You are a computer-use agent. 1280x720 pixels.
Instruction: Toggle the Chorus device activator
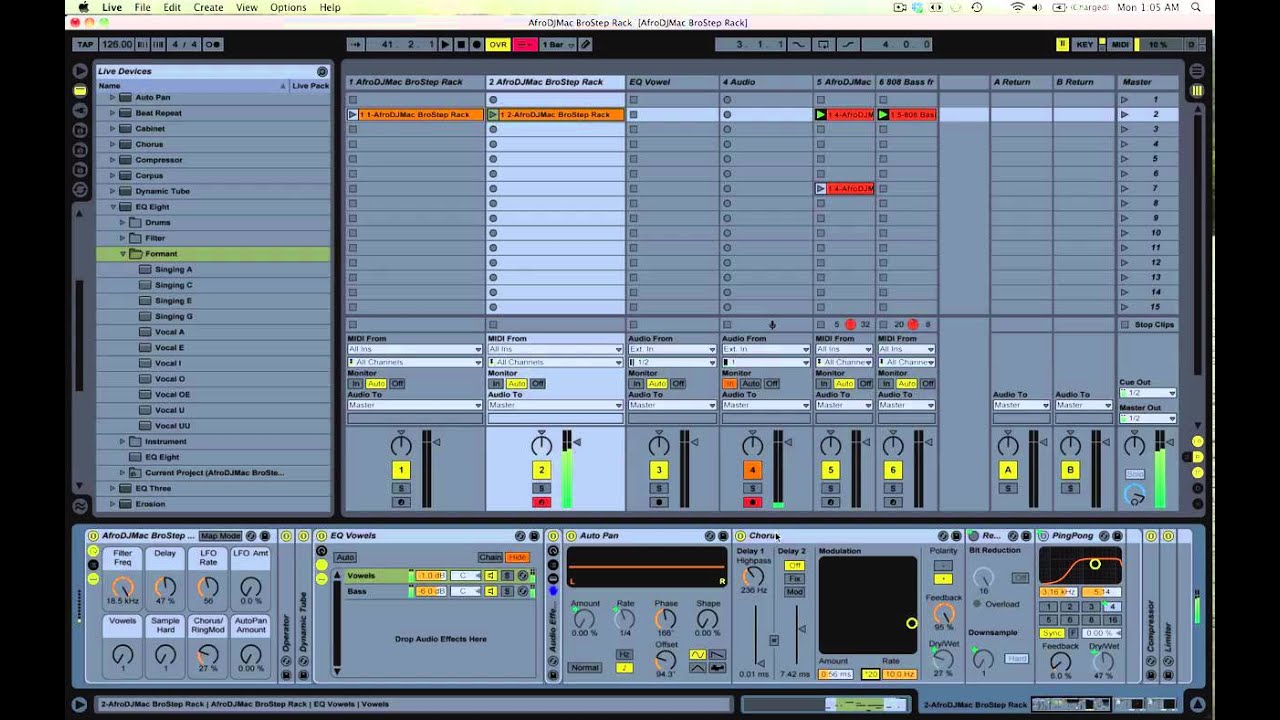click(741, 536)
